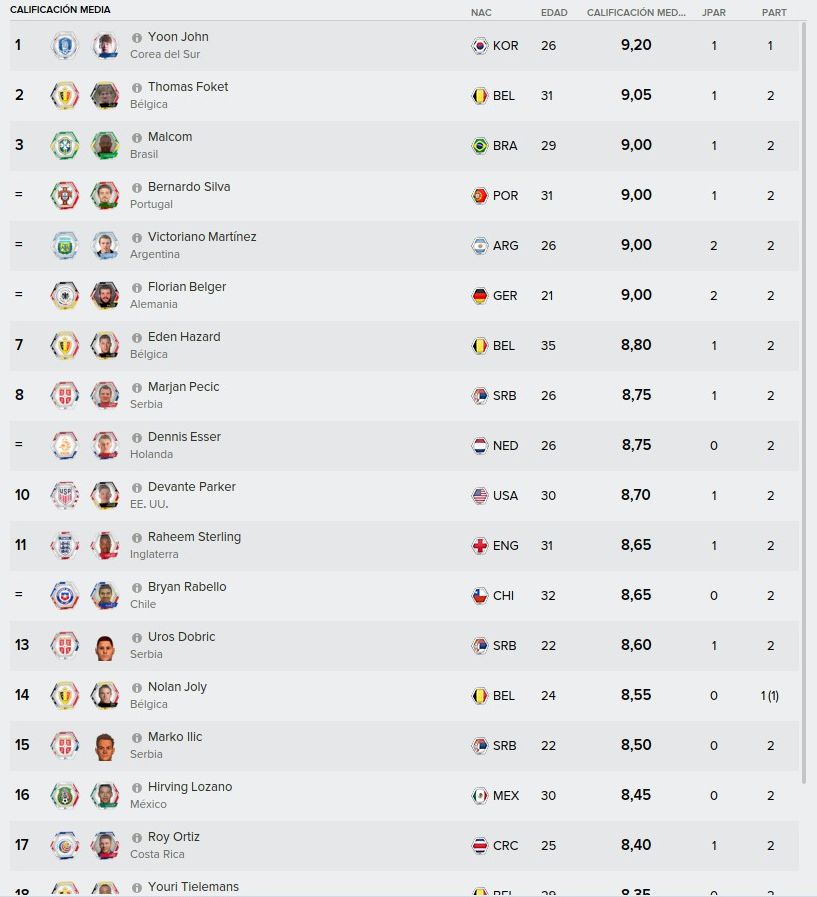Sort by the JPAR column header
The height and width of the screenshot is (897, 817).
point(713,13)
